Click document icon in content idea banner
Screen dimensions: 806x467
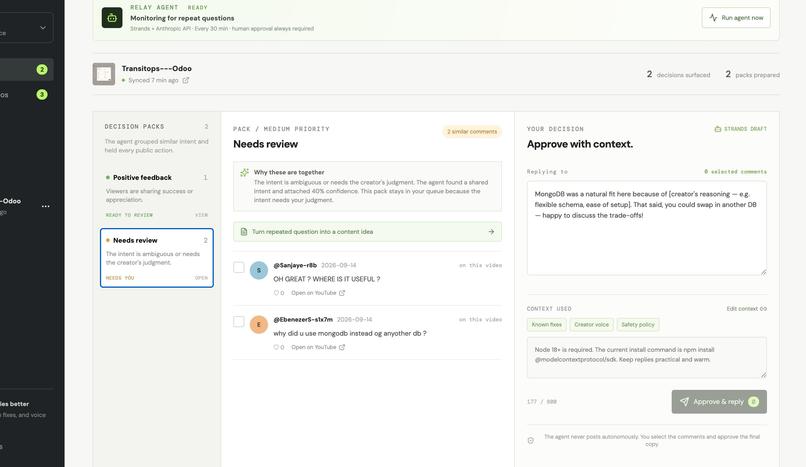click(244, 232)
